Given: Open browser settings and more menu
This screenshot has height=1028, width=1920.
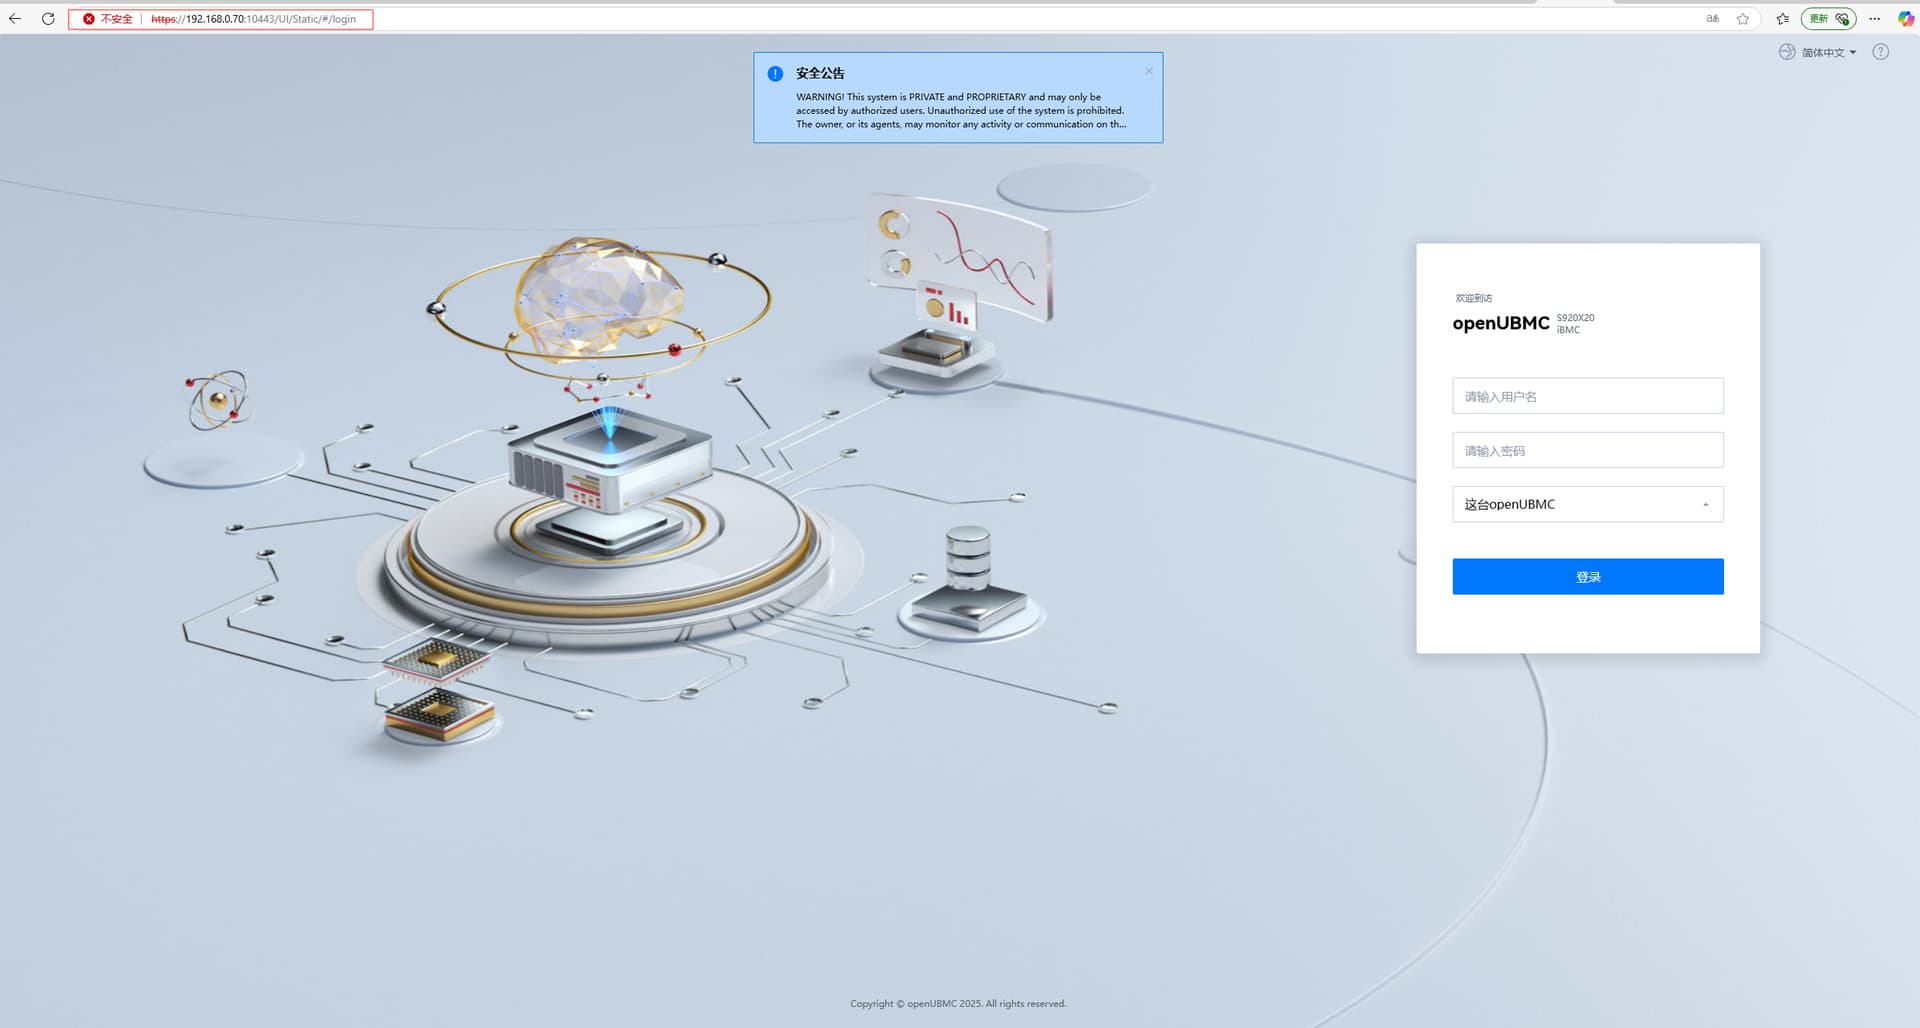Looking at the screenshot, I should coord(1875,19).
